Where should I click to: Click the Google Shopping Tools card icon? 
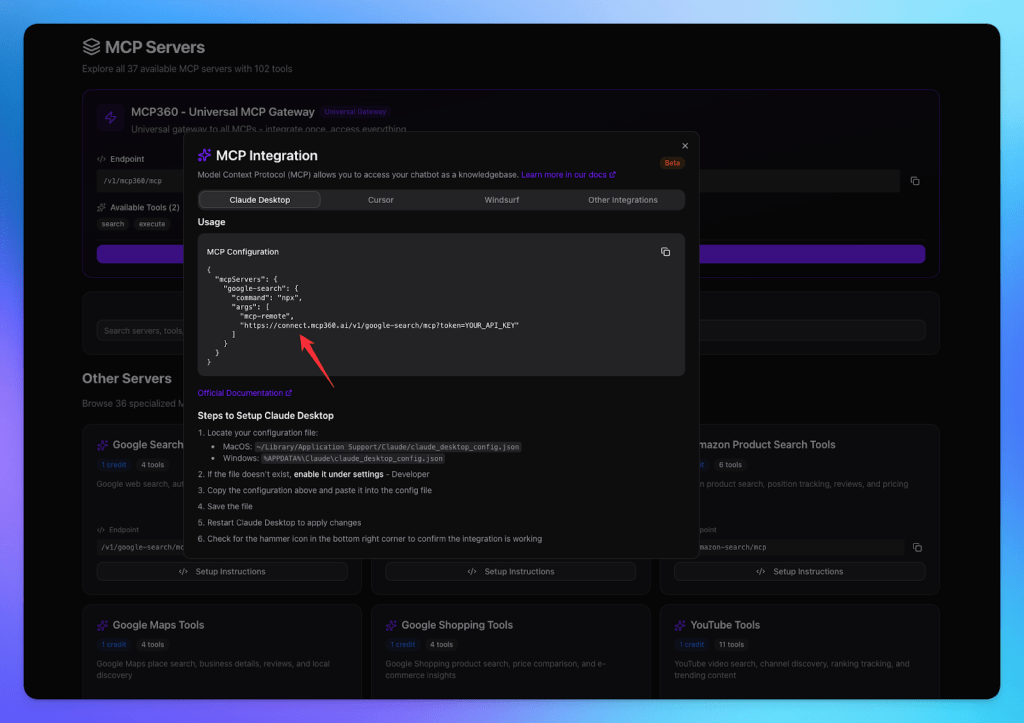coord(390,624)
